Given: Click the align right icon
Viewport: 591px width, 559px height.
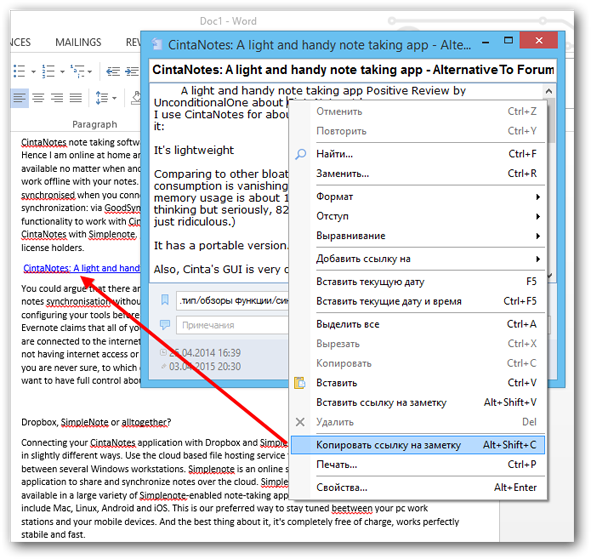Looking at the screenshot, I should tap(57, 98).
